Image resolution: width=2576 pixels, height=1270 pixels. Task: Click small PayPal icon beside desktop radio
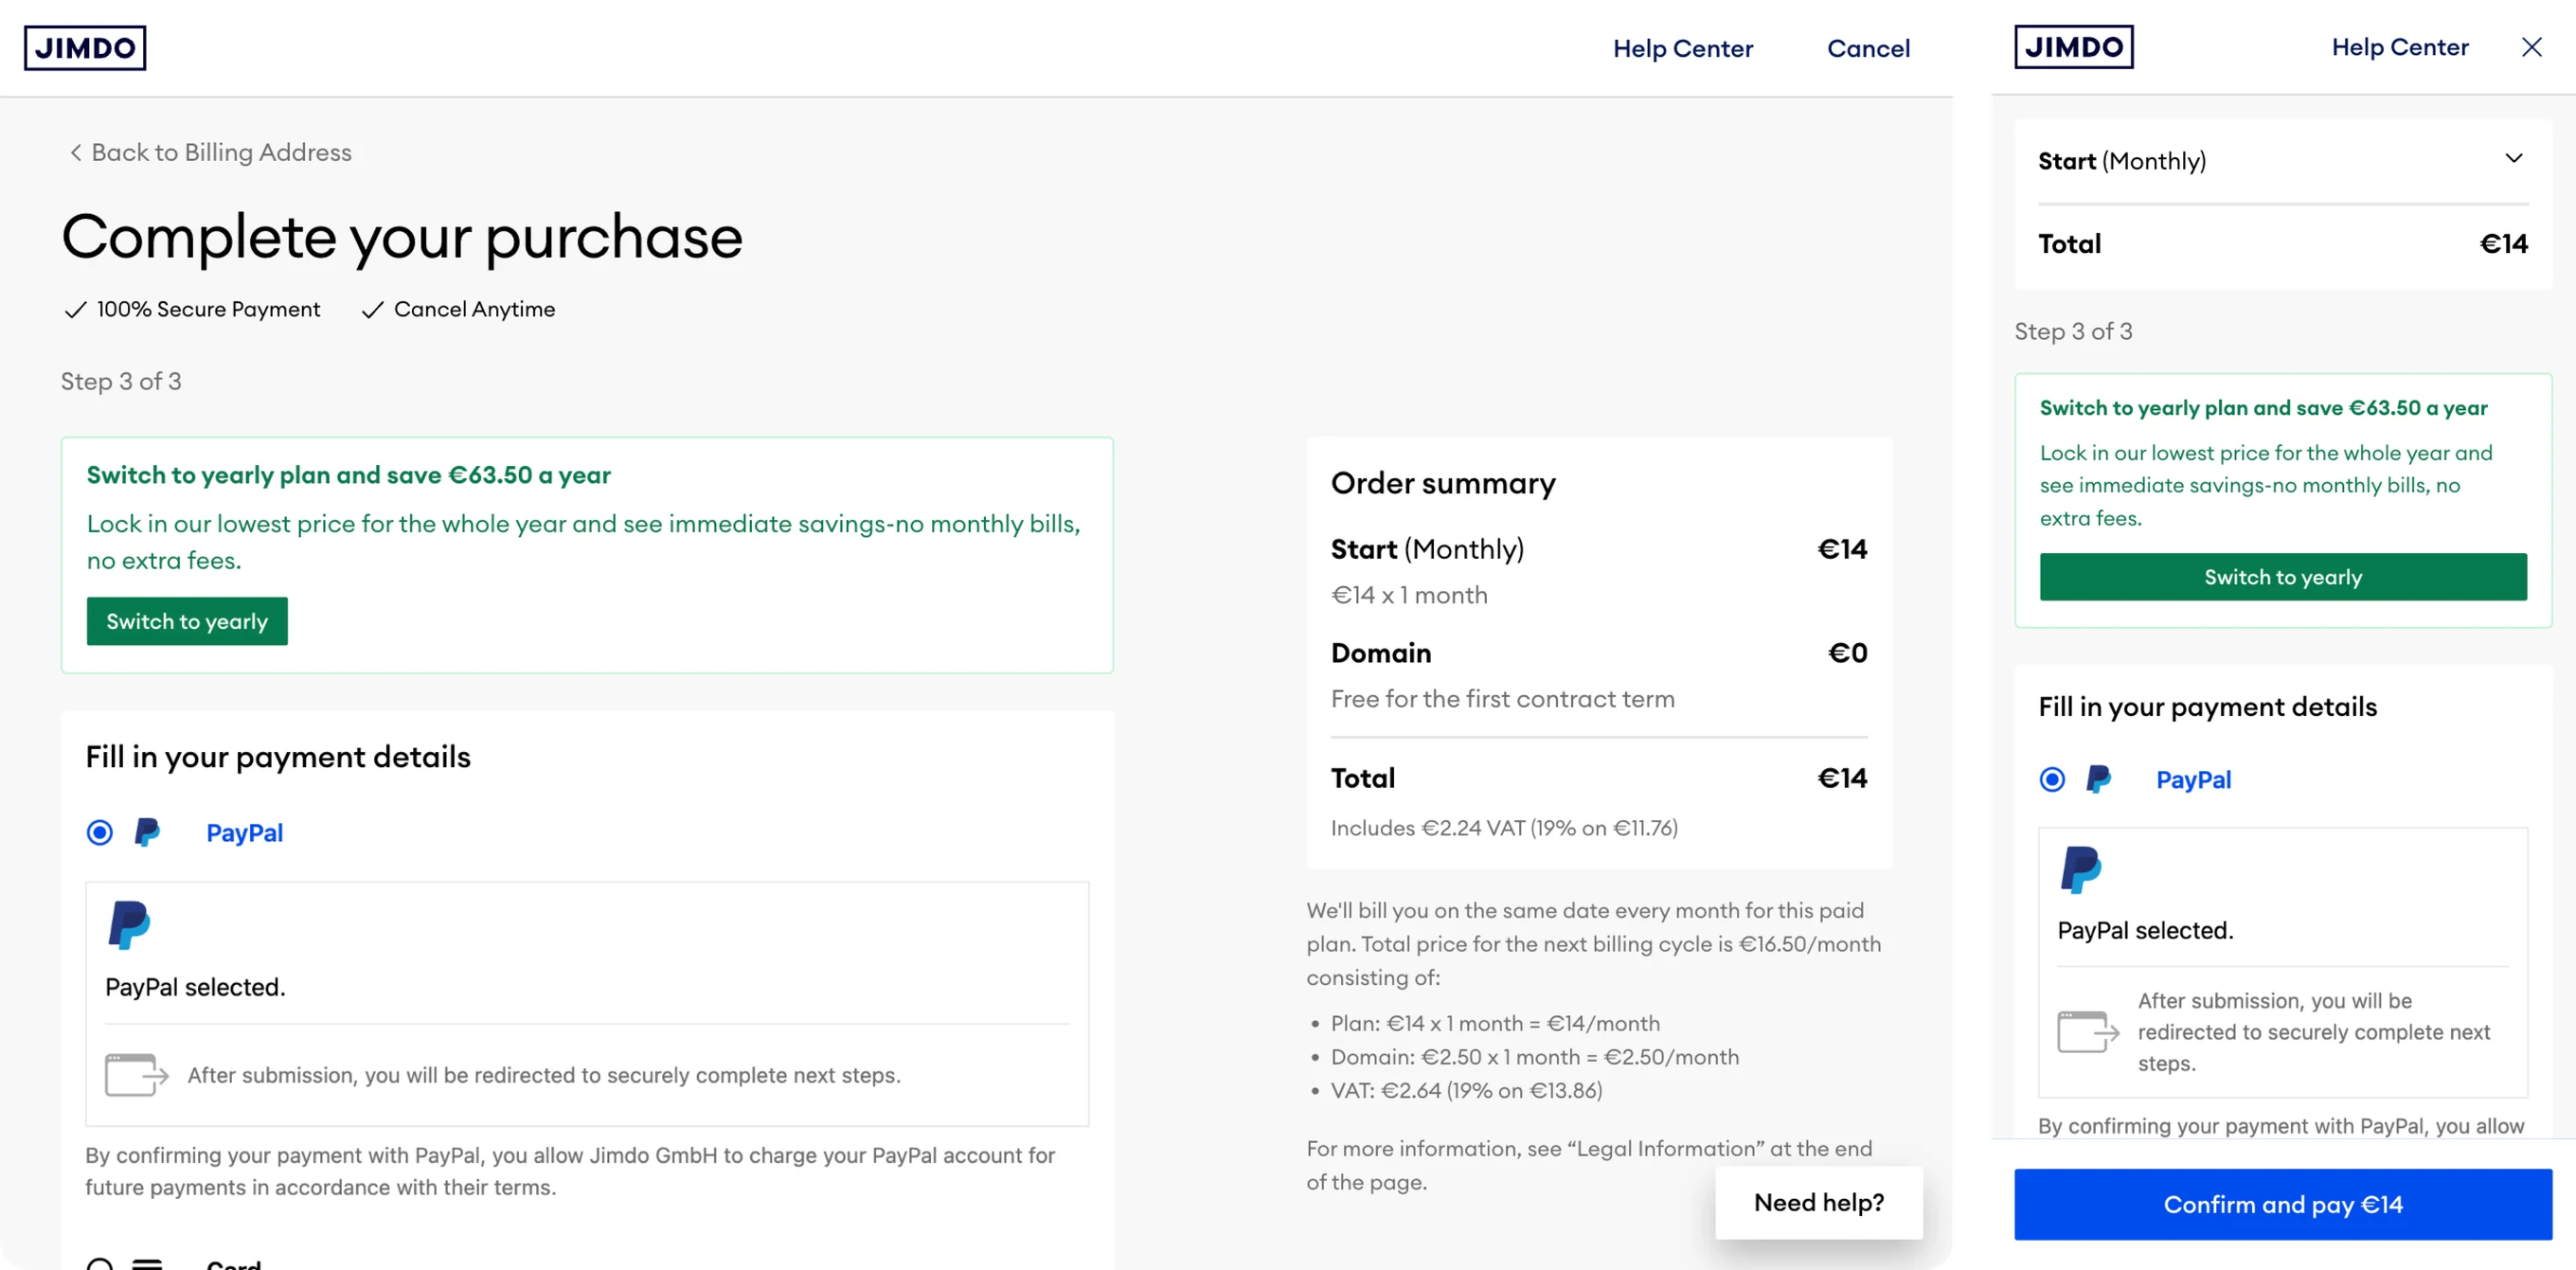pyautogui.click(x=147, y=832)
